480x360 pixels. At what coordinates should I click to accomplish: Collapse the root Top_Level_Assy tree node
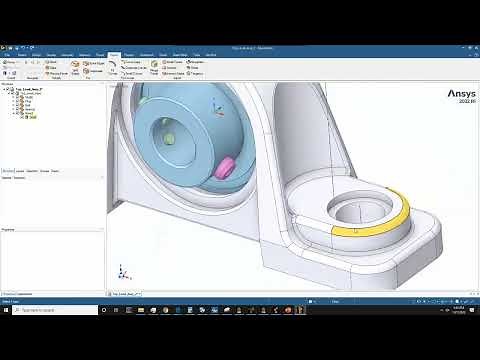(x=4, y=89)
